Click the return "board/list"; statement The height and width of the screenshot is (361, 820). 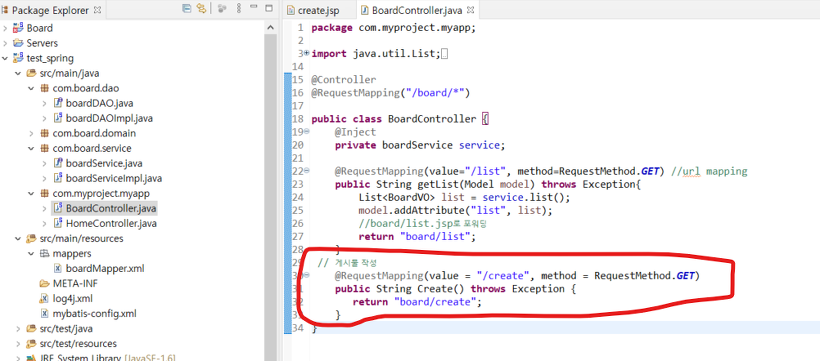point(417,236)
